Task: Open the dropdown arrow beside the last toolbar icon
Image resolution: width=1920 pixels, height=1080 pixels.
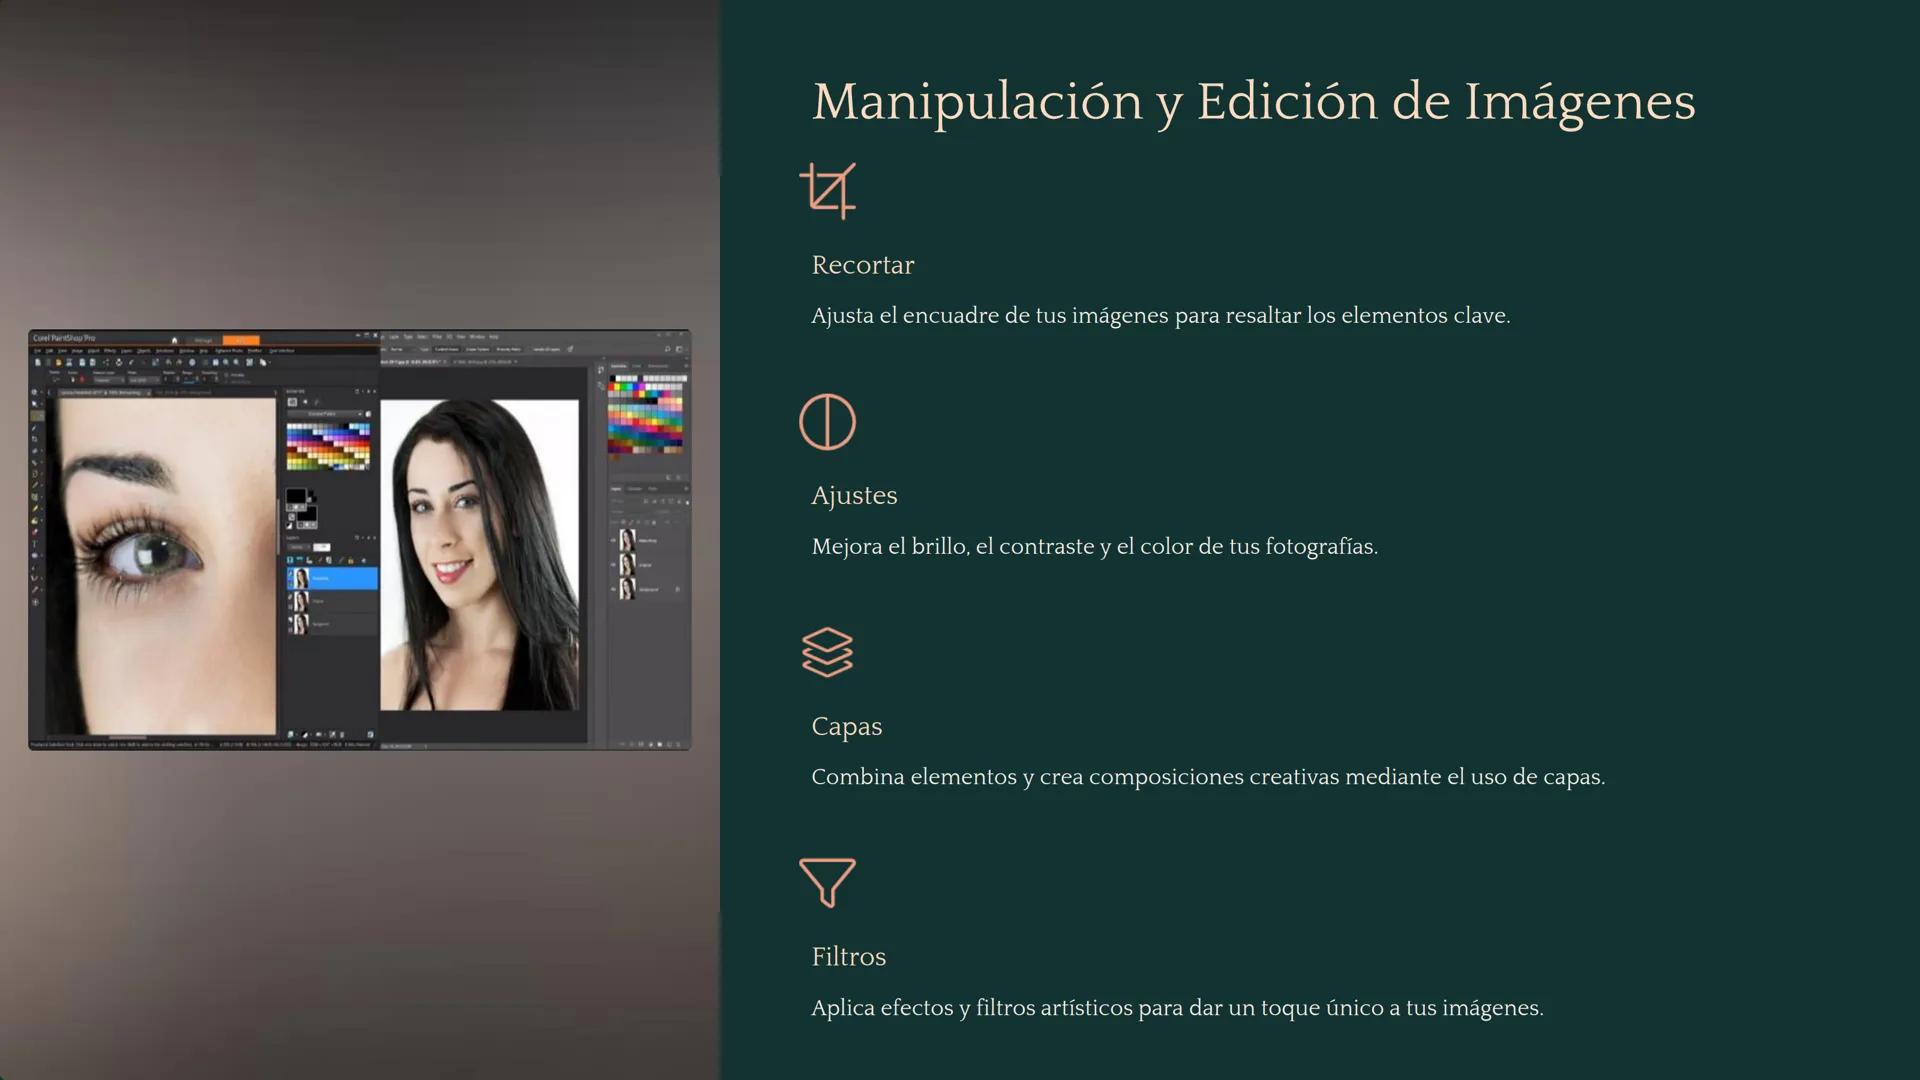Action: tap(270, 362)
